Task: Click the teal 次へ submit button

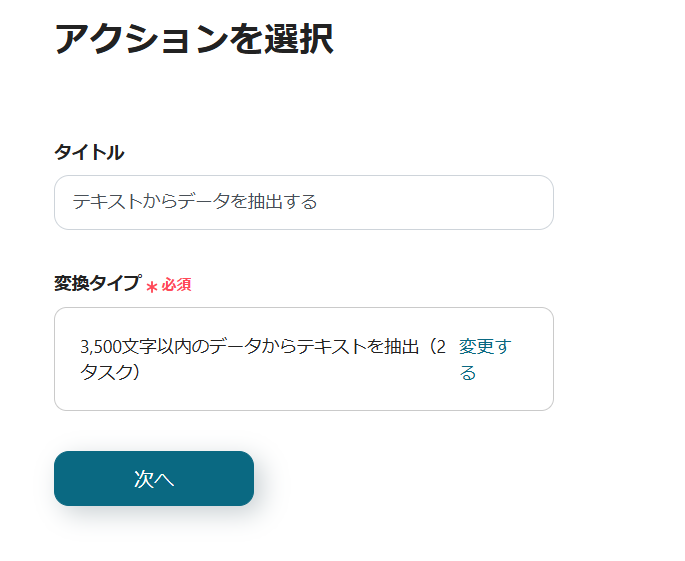Action: tap(154, 479)
